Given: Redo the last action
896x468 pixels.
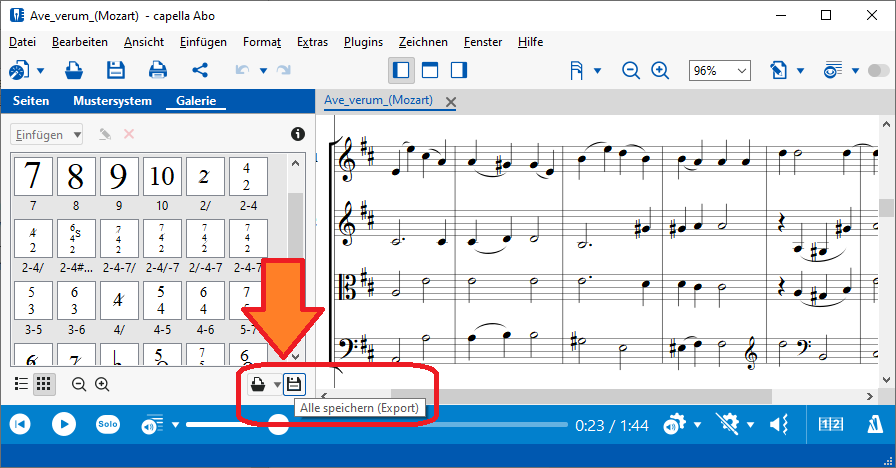Looking at the screenshot, I should [284, 70].
